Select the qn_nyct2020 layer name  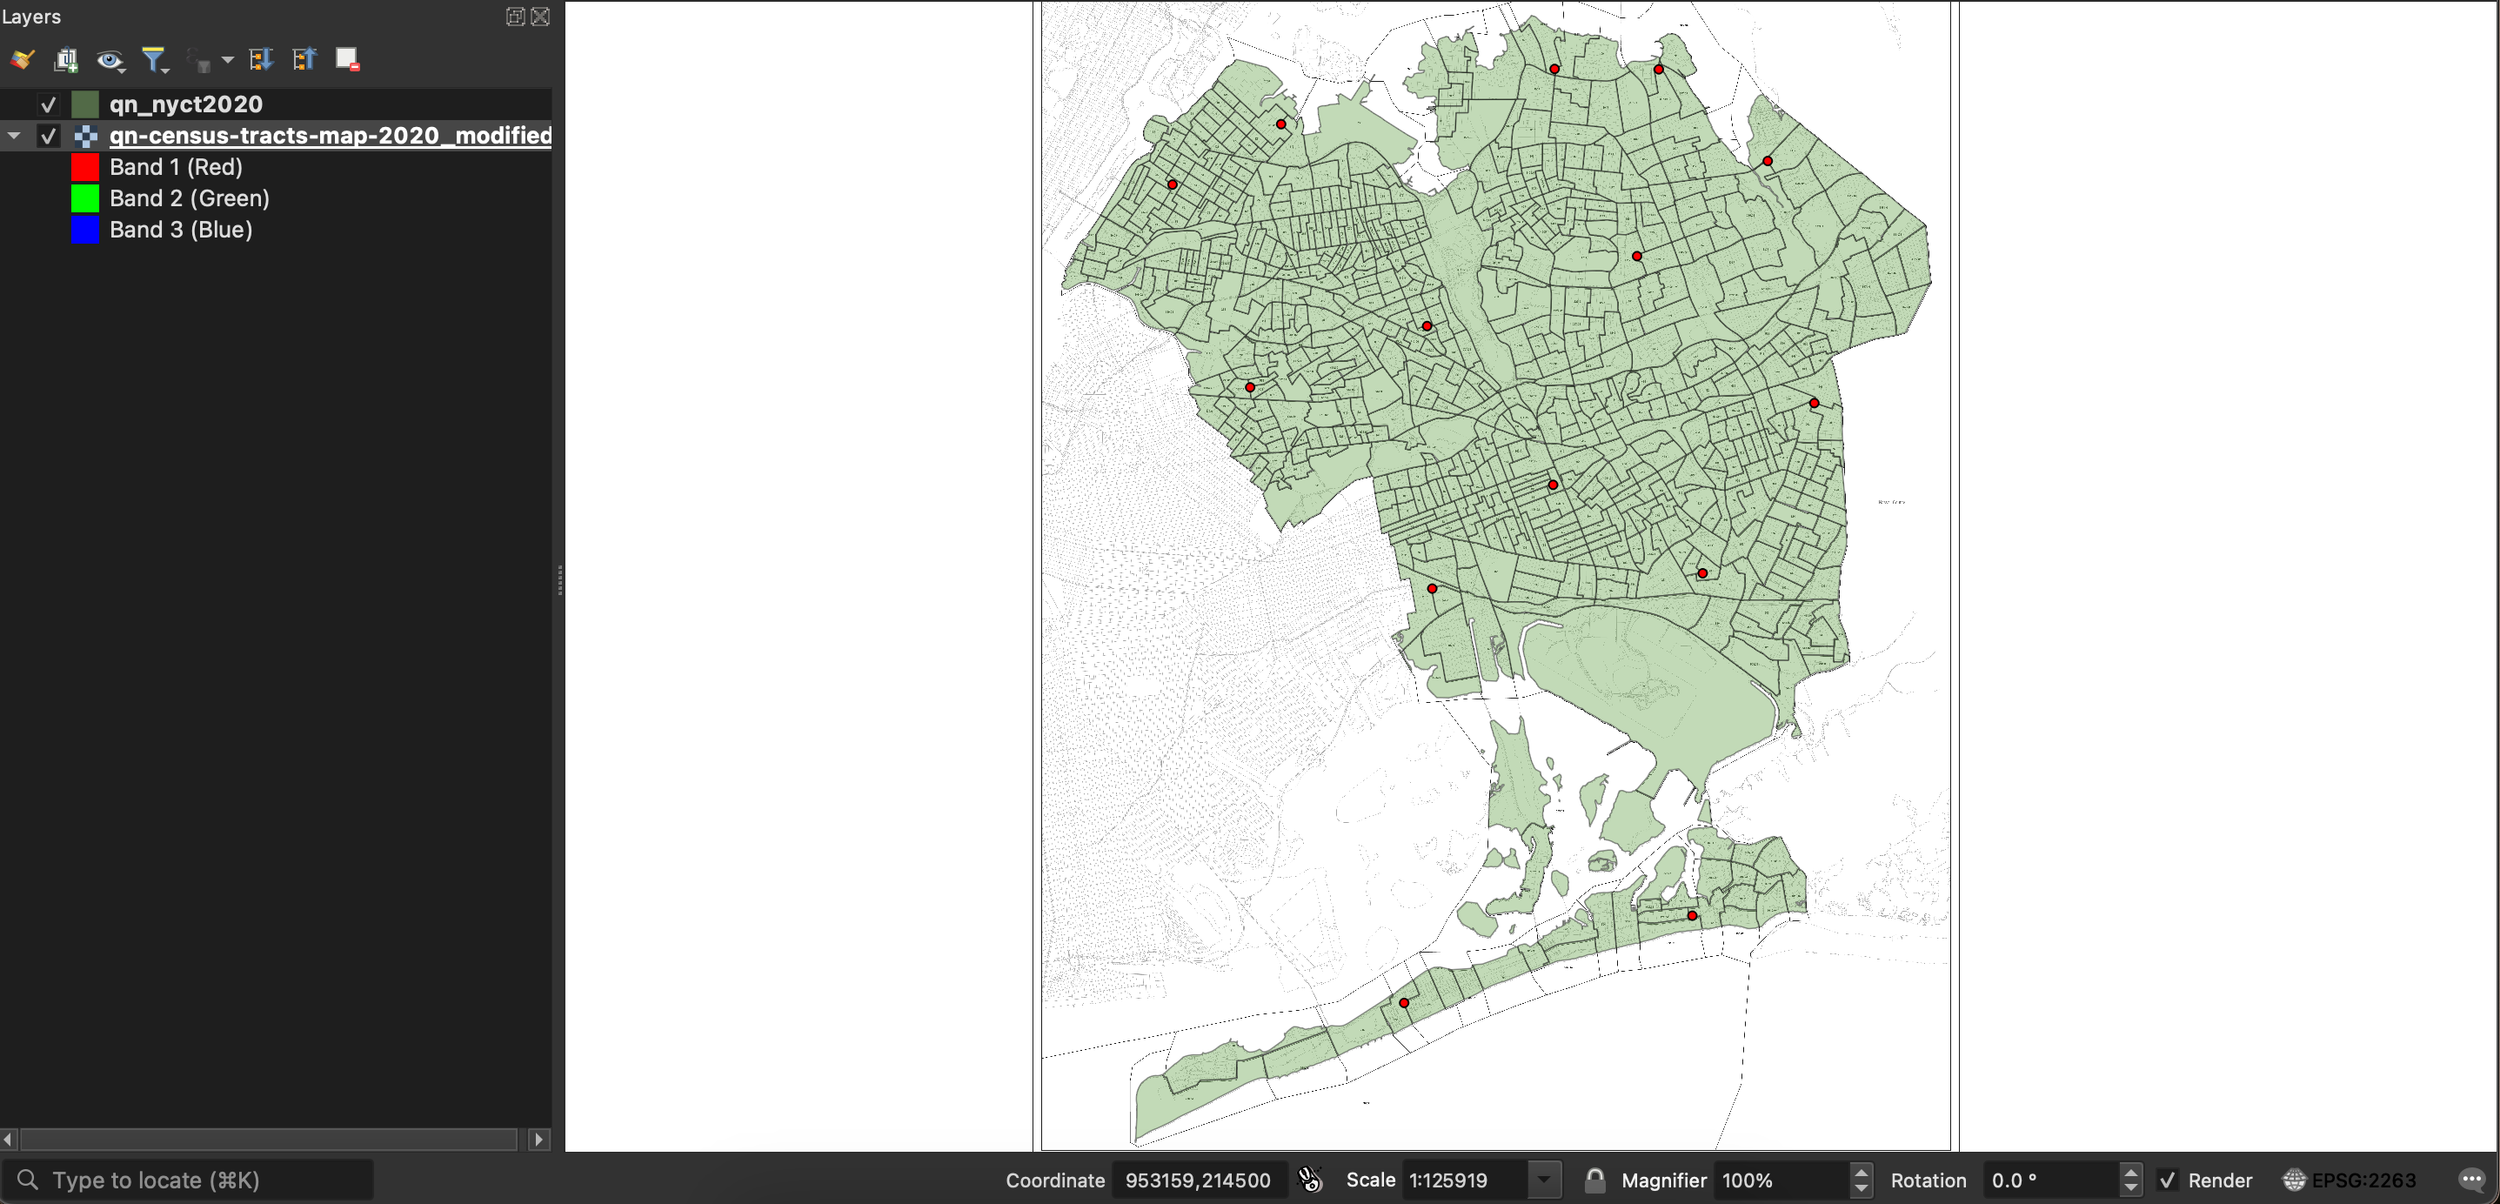click(186, 104)
